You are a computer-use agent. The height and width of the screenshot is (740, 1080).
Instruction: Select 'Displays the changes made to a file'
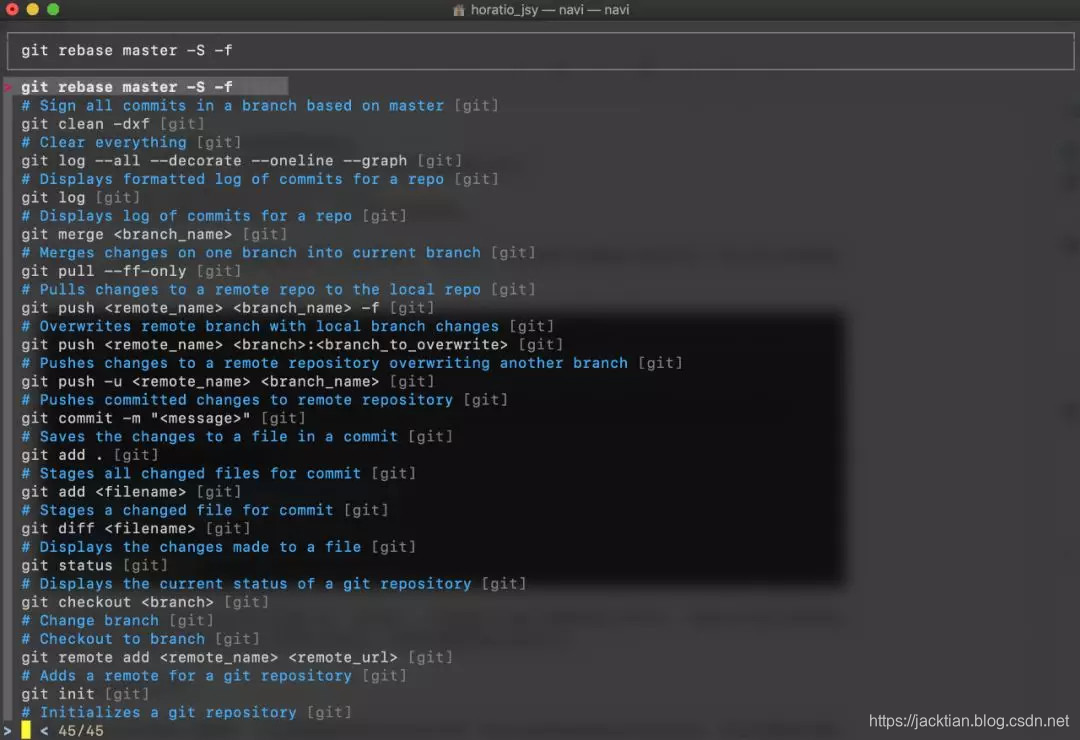(x=218, y=547)
